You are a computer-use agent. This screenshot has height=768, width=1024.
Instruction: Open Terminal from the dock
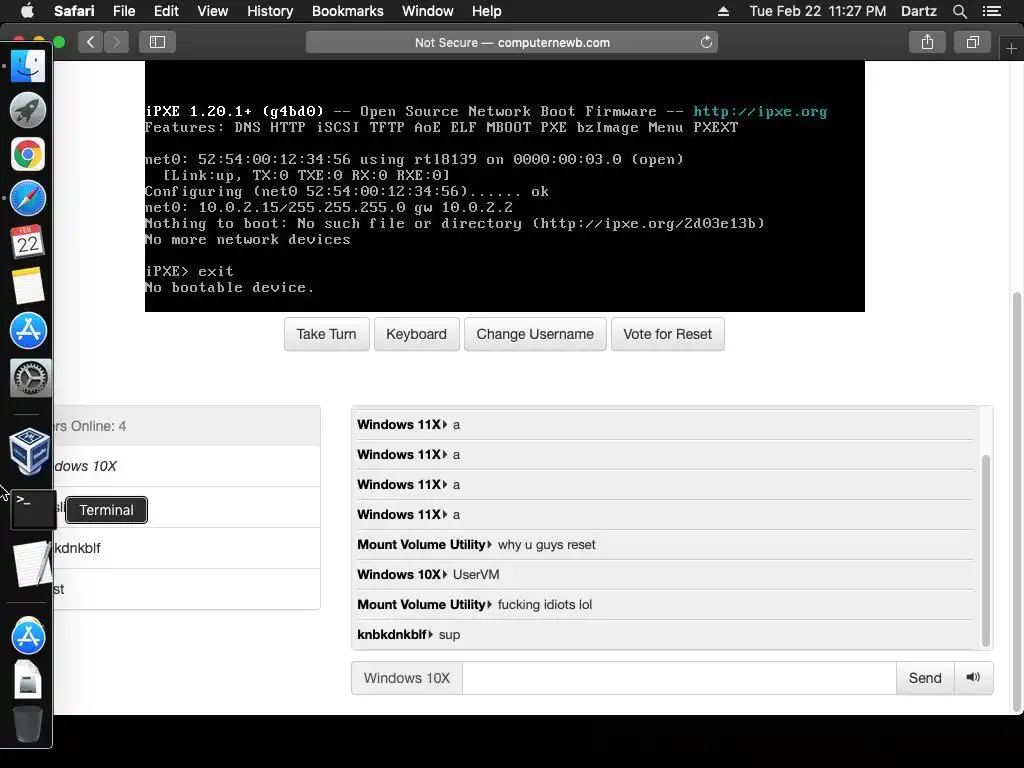click(33, 509)
